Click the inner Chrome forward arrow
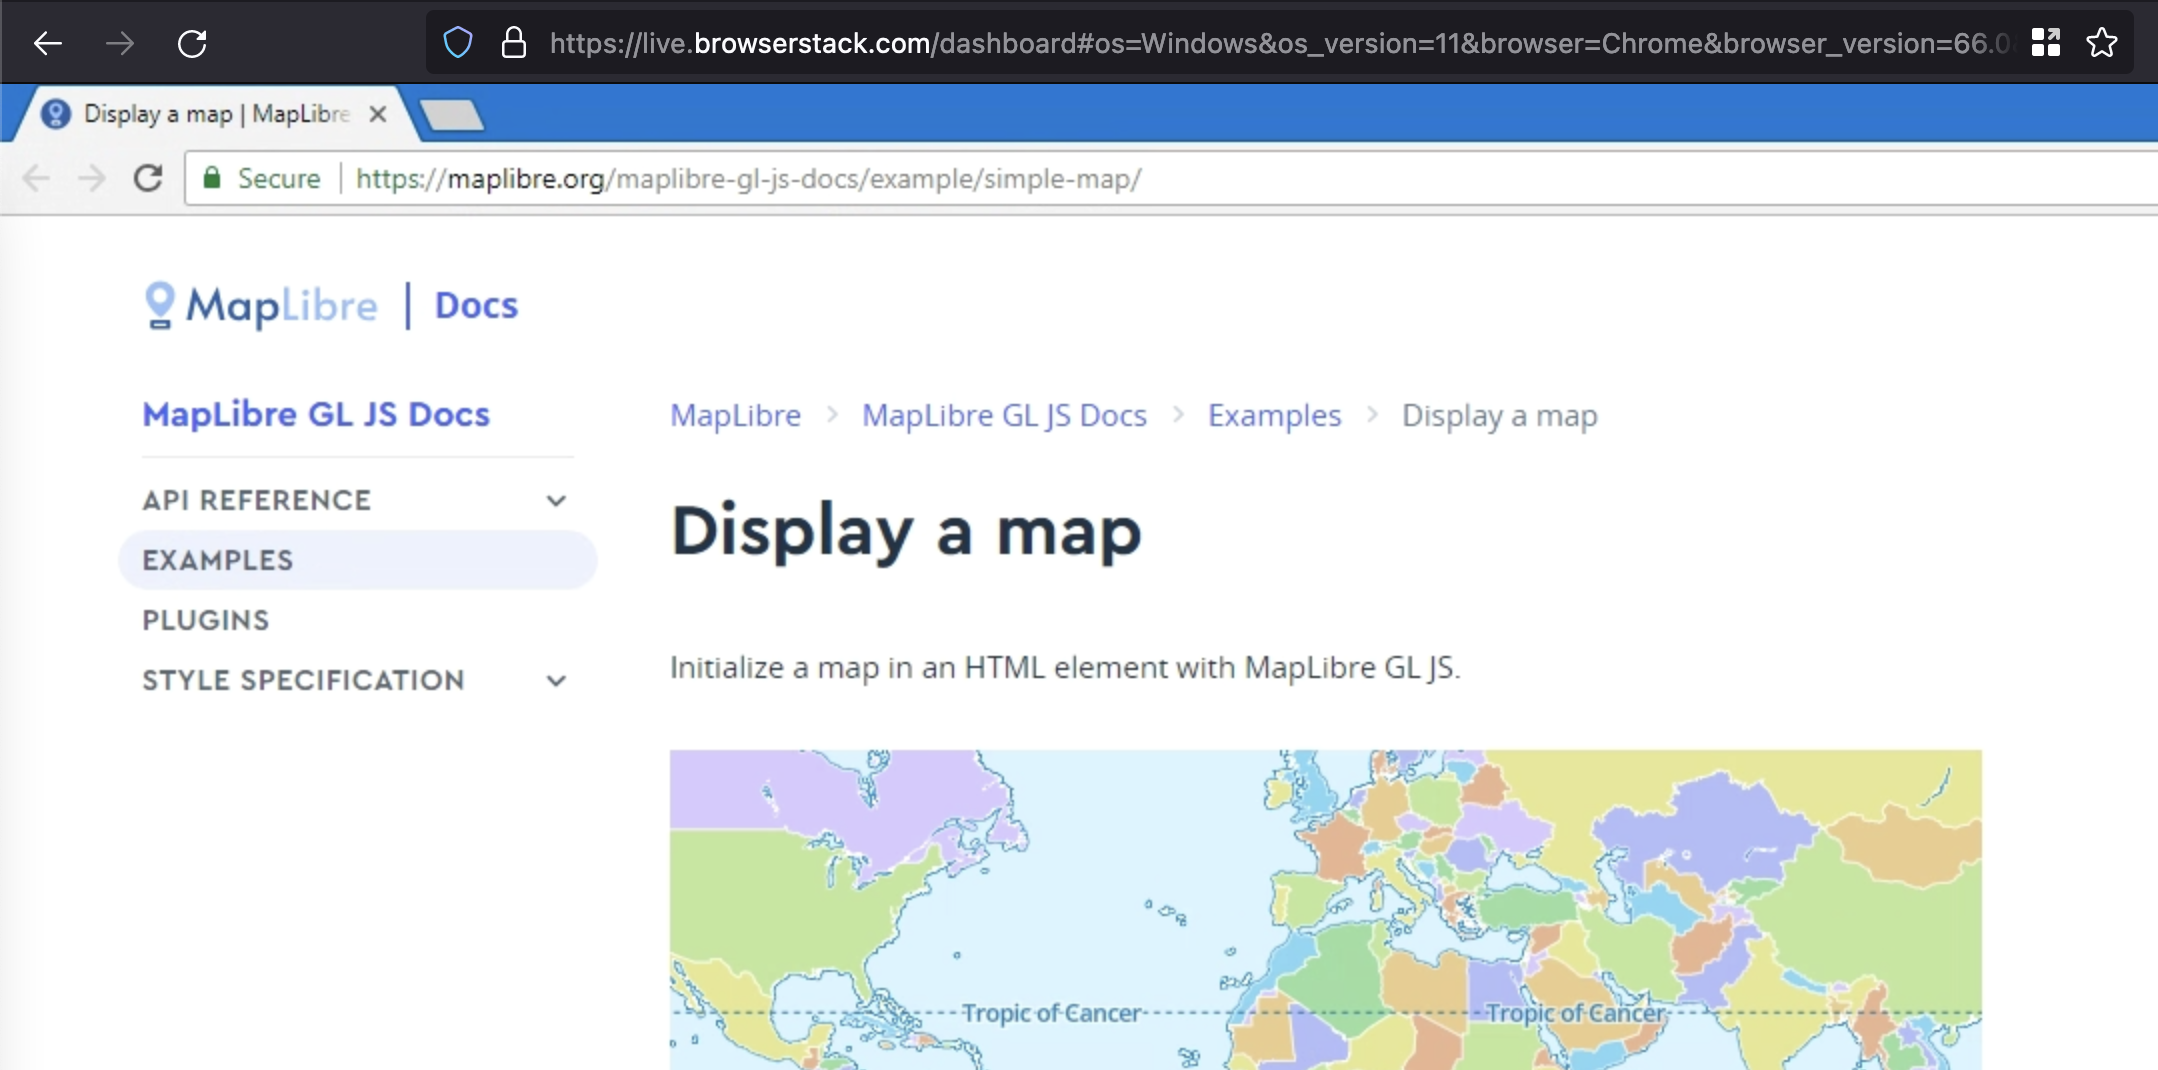 [92, 178]
